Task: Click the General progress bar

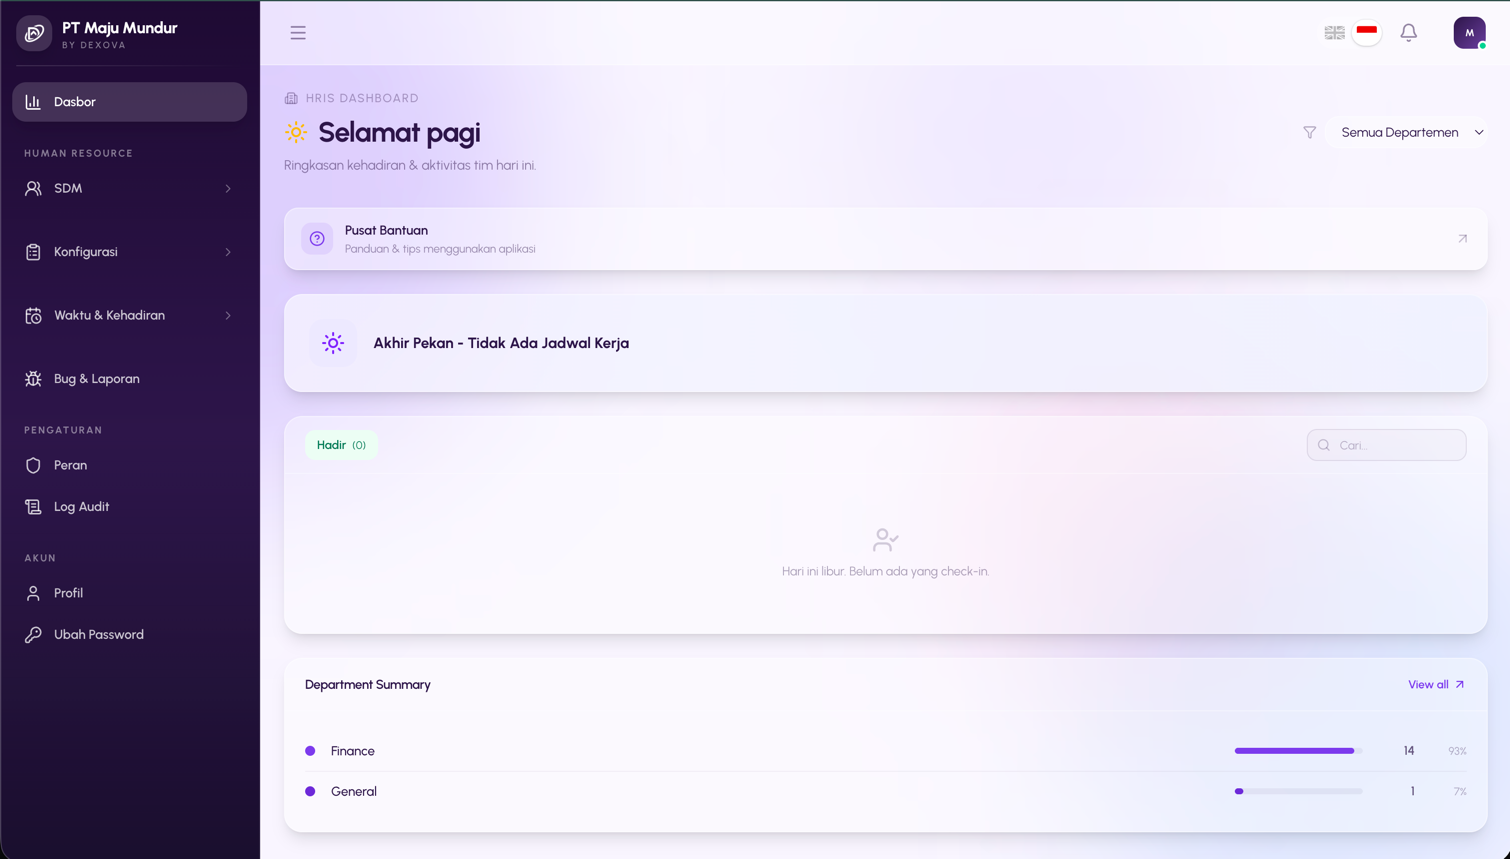Action: click(x=1298, y=791)
